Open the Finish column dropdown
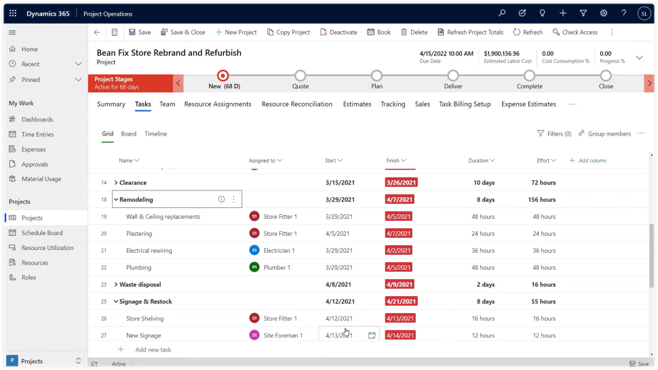Screen dimensions: 658x370 [396, 161]
